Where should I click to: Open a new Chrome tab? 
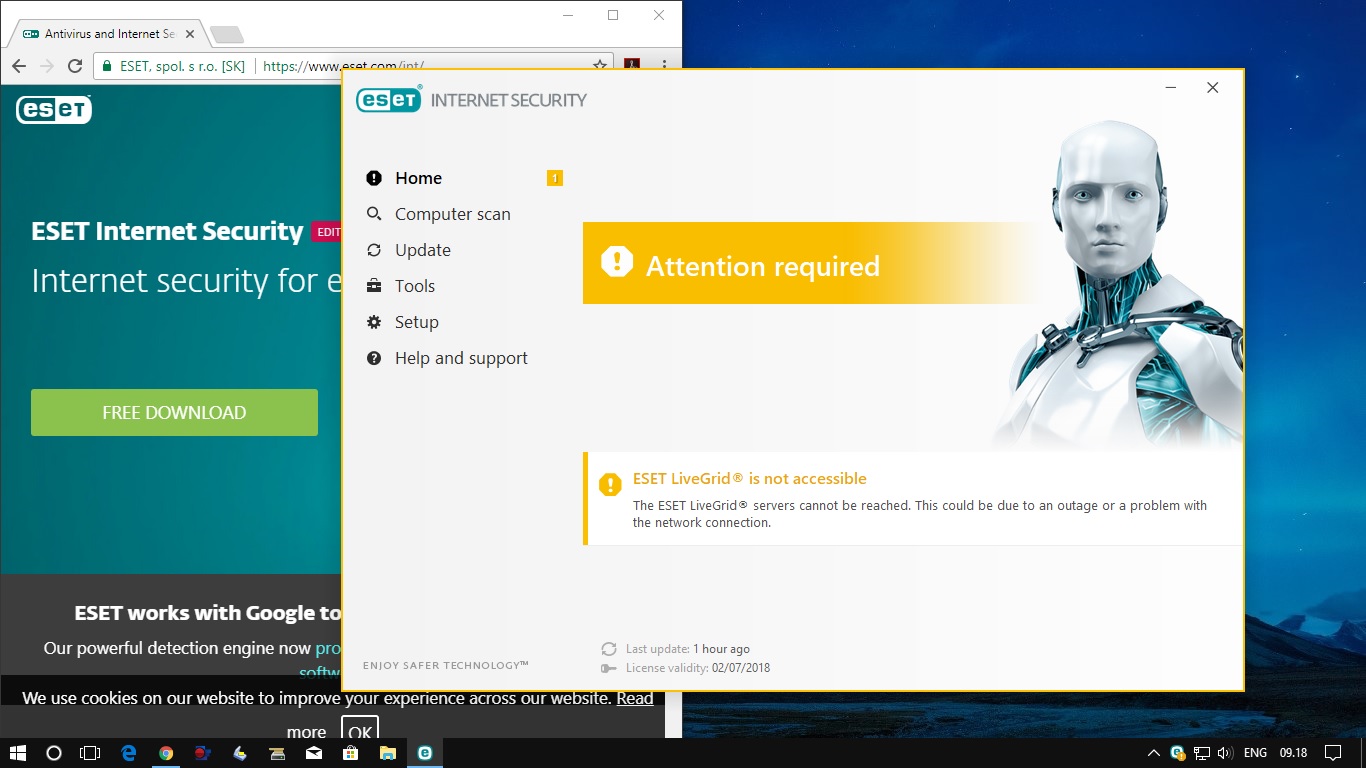point(227,35)
